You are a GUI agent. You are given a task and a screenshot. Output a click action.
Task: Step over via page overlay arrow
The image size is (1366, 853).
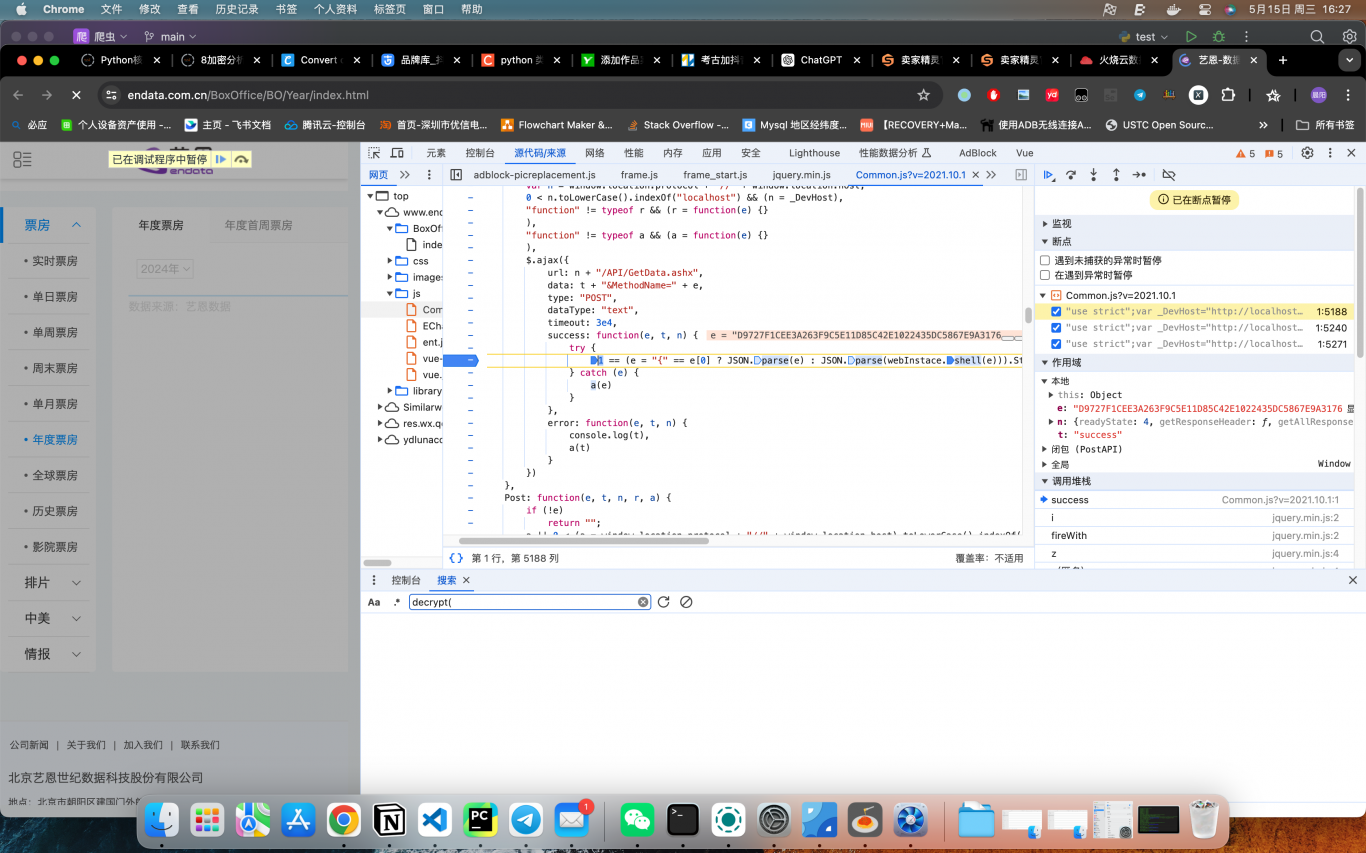(x=241, y=159)
